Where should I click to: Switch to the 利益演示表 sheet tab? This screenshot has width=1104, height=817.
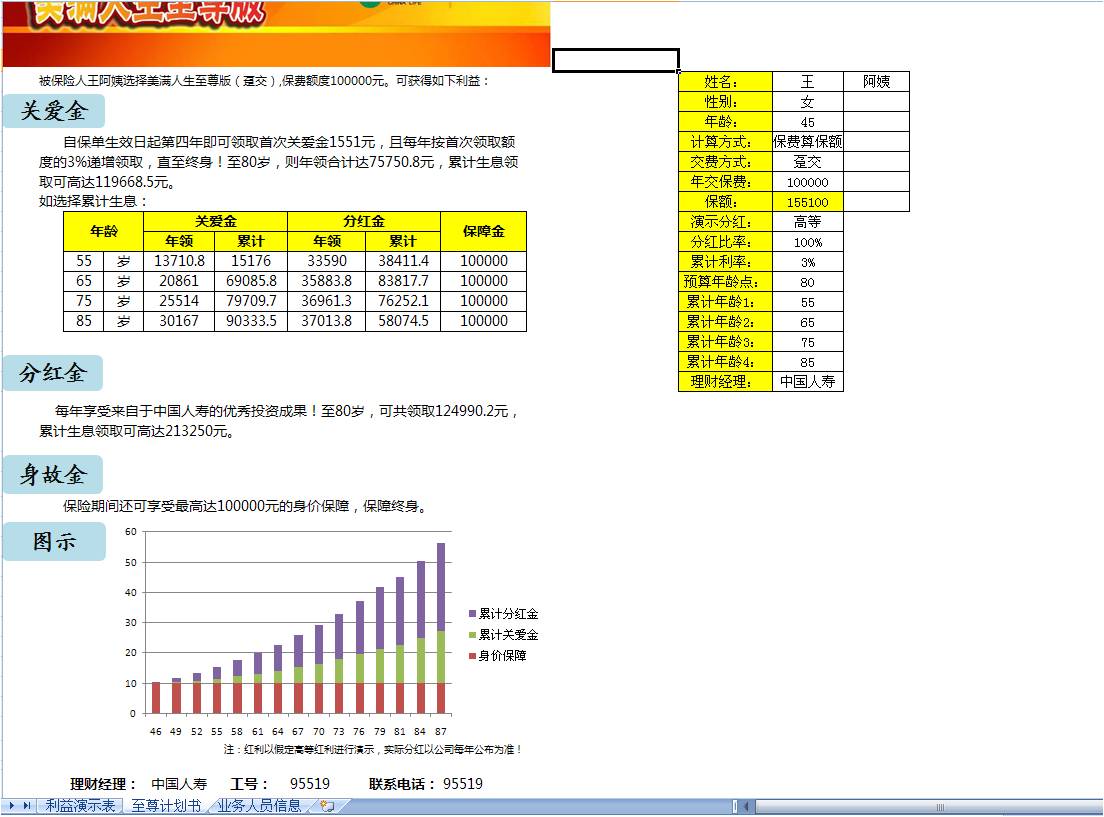tap(80, 806)
